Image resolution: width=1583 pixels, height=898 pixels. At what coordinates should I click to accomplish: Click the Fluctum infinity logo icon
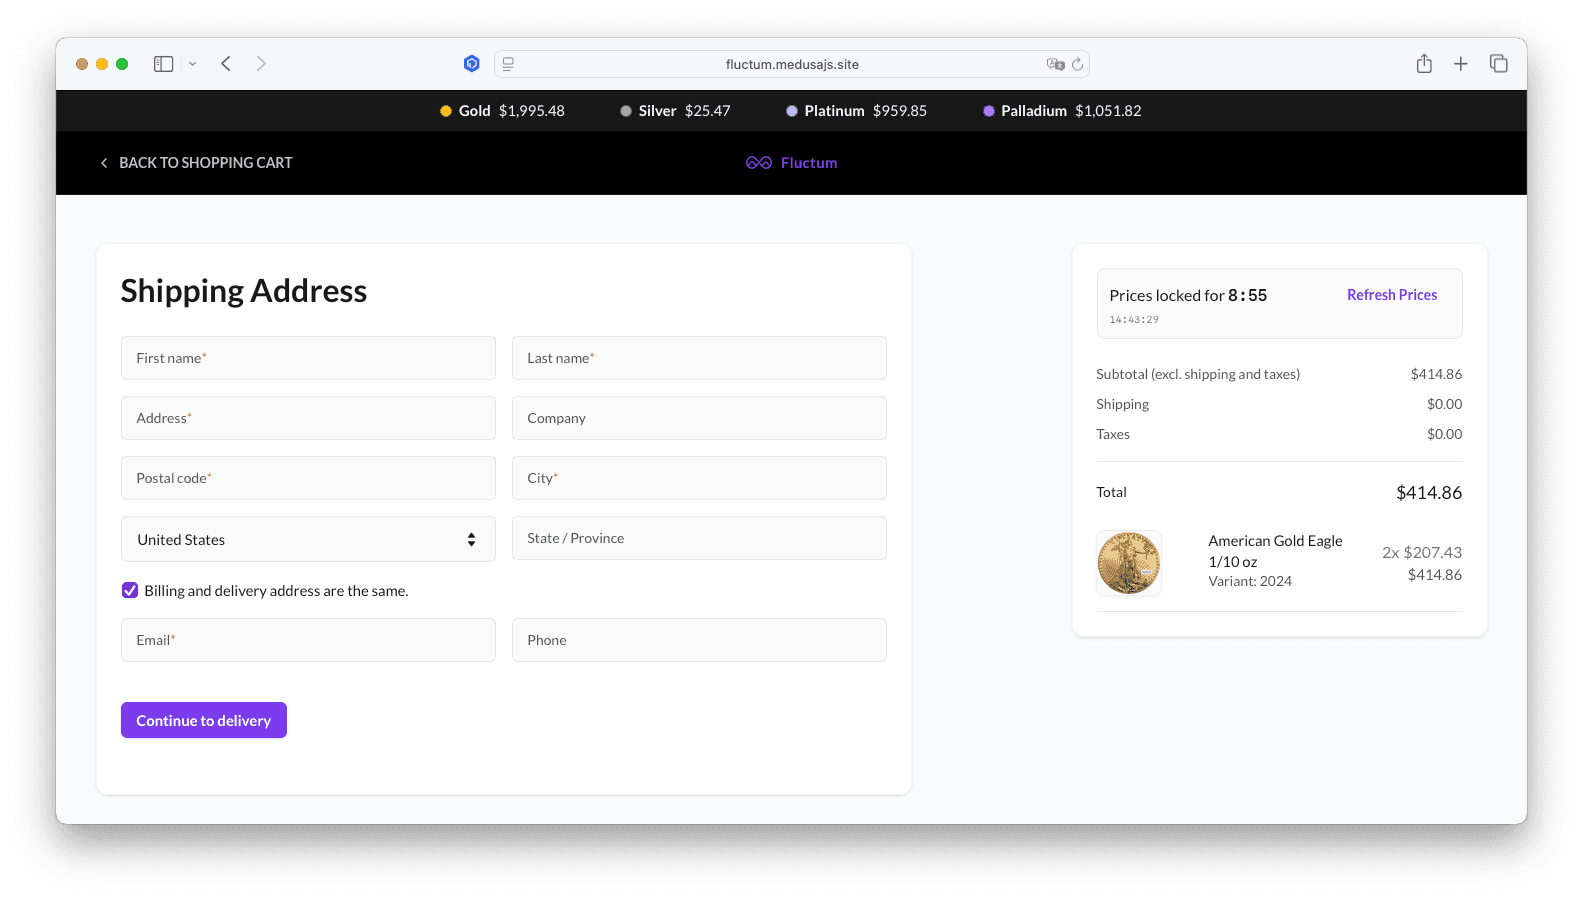point(759,163)
